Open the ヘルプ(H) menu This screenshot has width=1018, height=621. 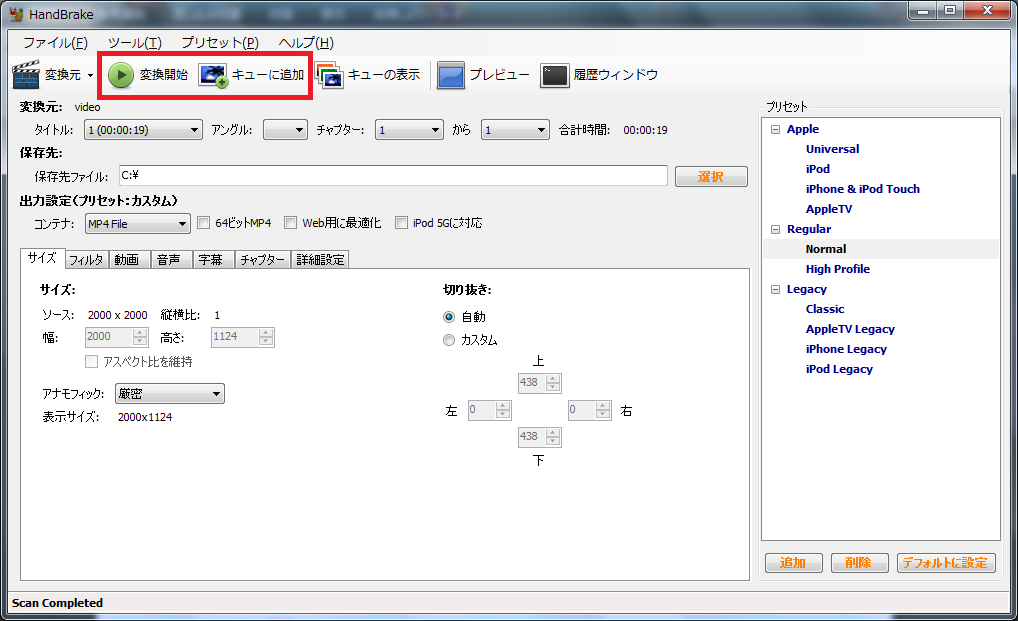(306, 43)
